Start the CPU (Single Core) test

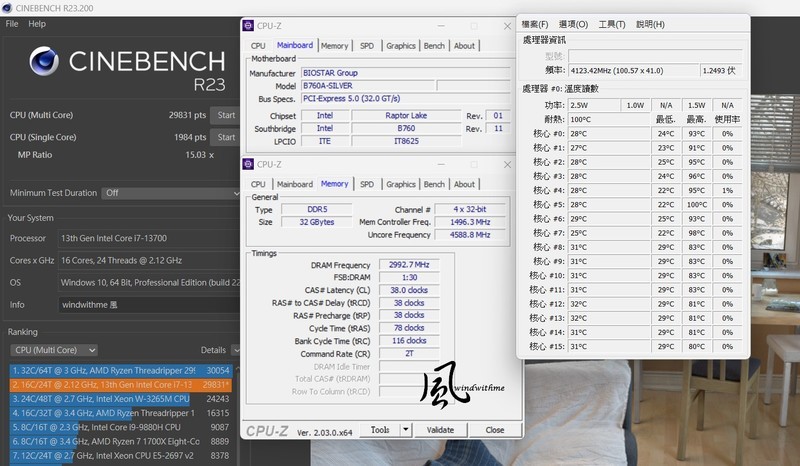pyautogui.click(x=226, y=137)
